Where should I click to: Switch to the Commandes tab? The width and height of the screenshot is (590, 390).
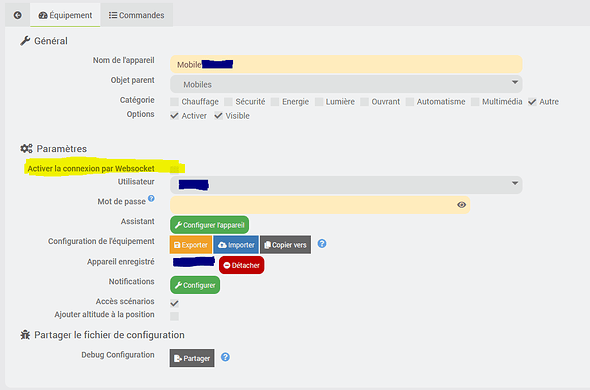137,15
